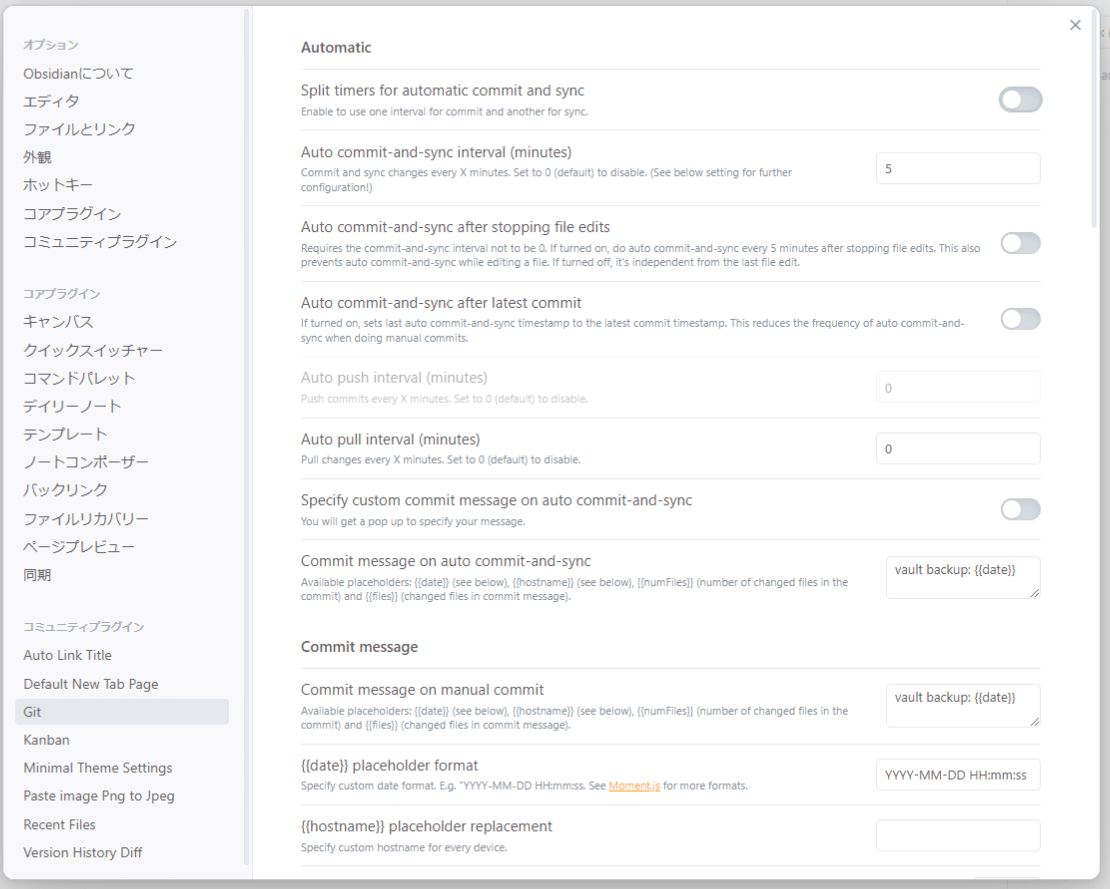Toggle Split timers for automatic commit and sync
Viewport: 1110px width, 889px height.
click(1020, 100)
